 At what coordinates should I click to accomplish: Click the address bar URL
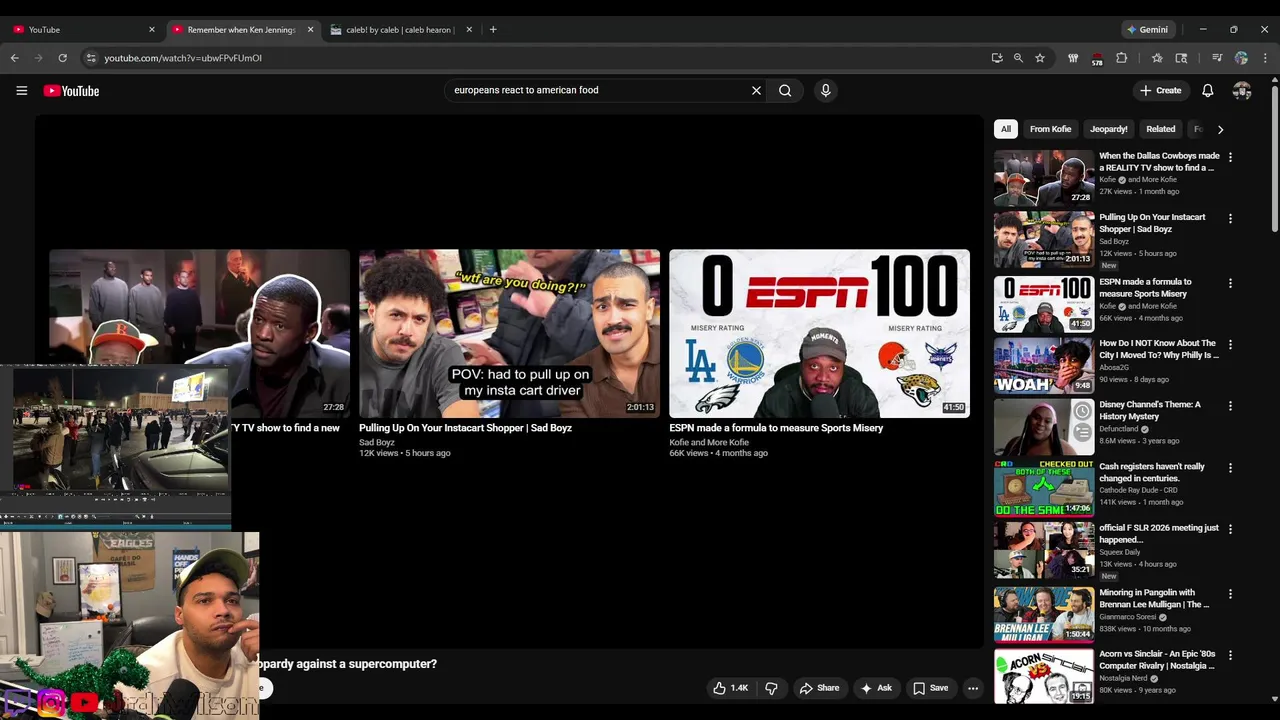[x=183, y=58]
